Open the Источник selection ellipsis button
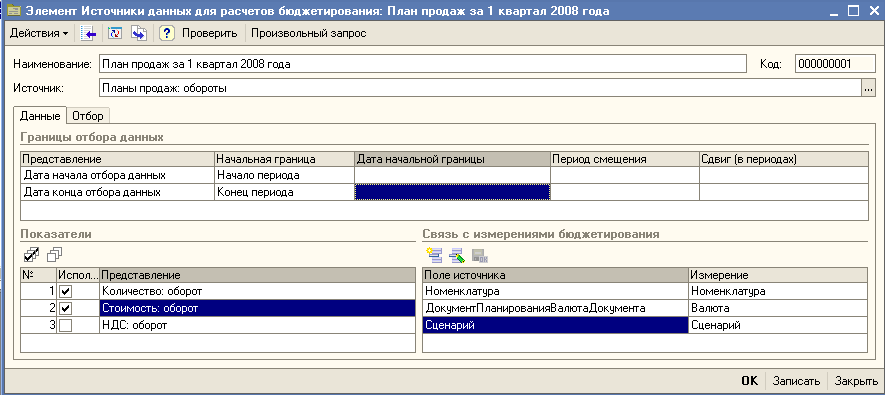Viewport: 885px width, 395px height. click(868, 88)
